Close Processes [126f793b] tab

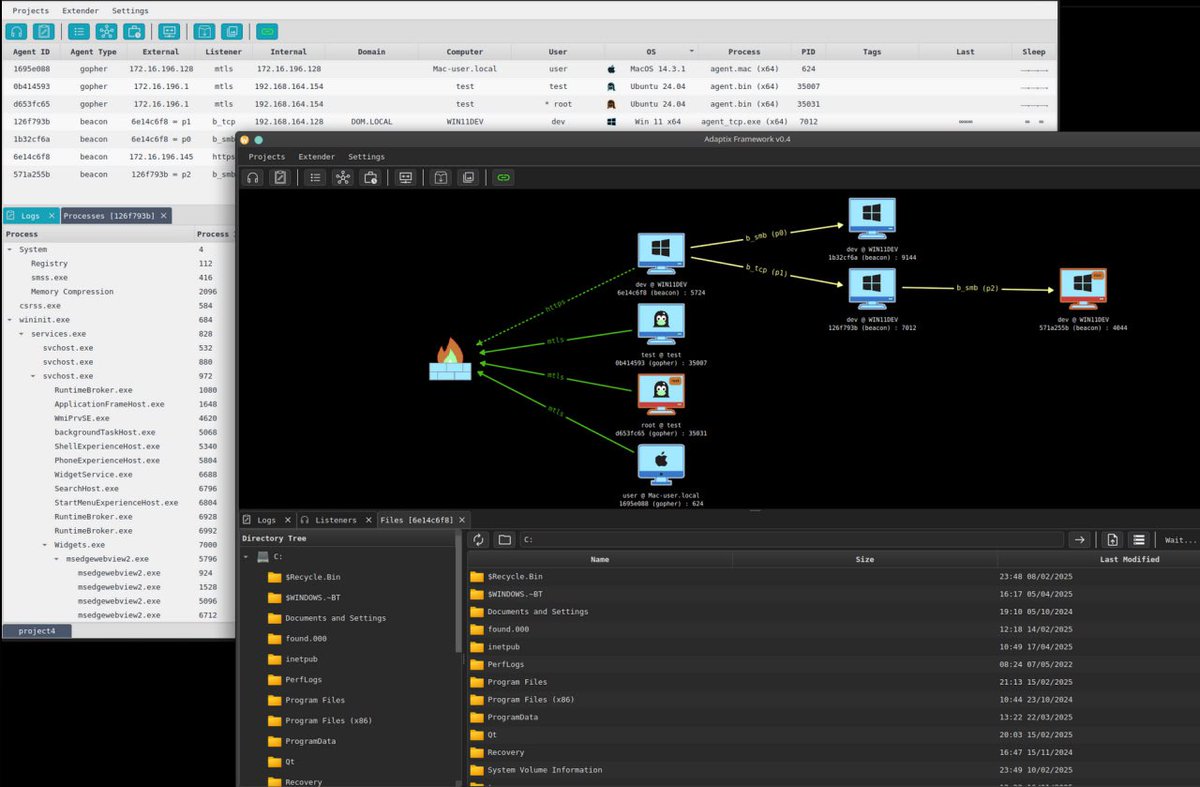tap(164, 215)
